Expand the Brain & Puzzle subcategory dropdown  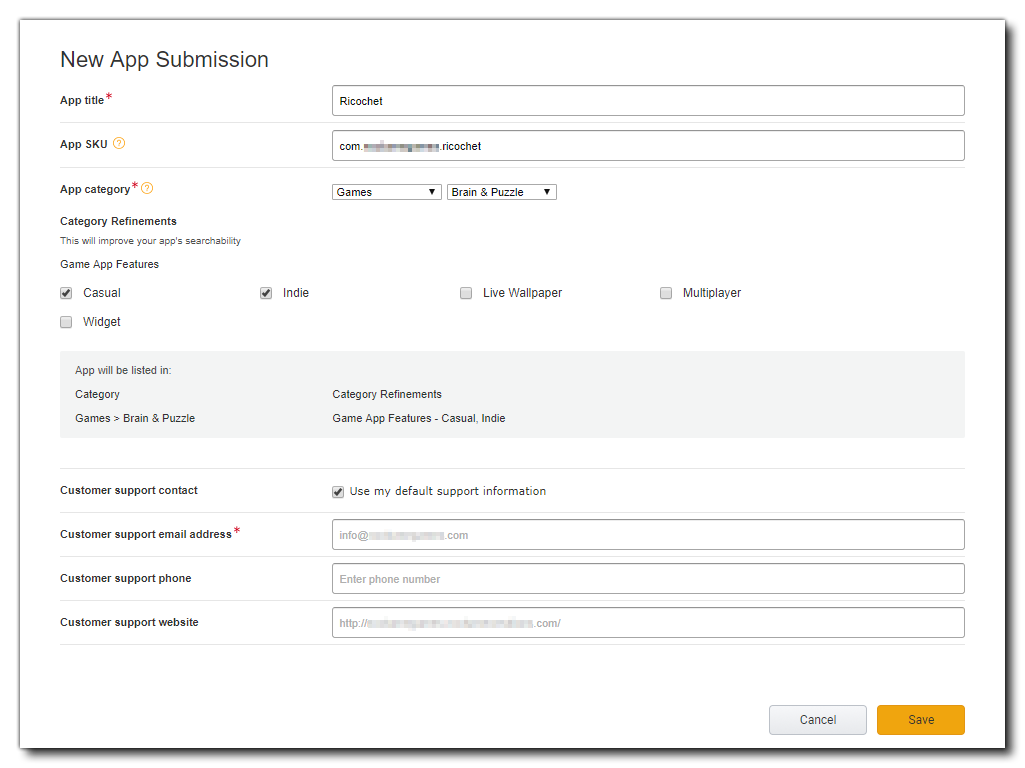click(x=501, y=192)
